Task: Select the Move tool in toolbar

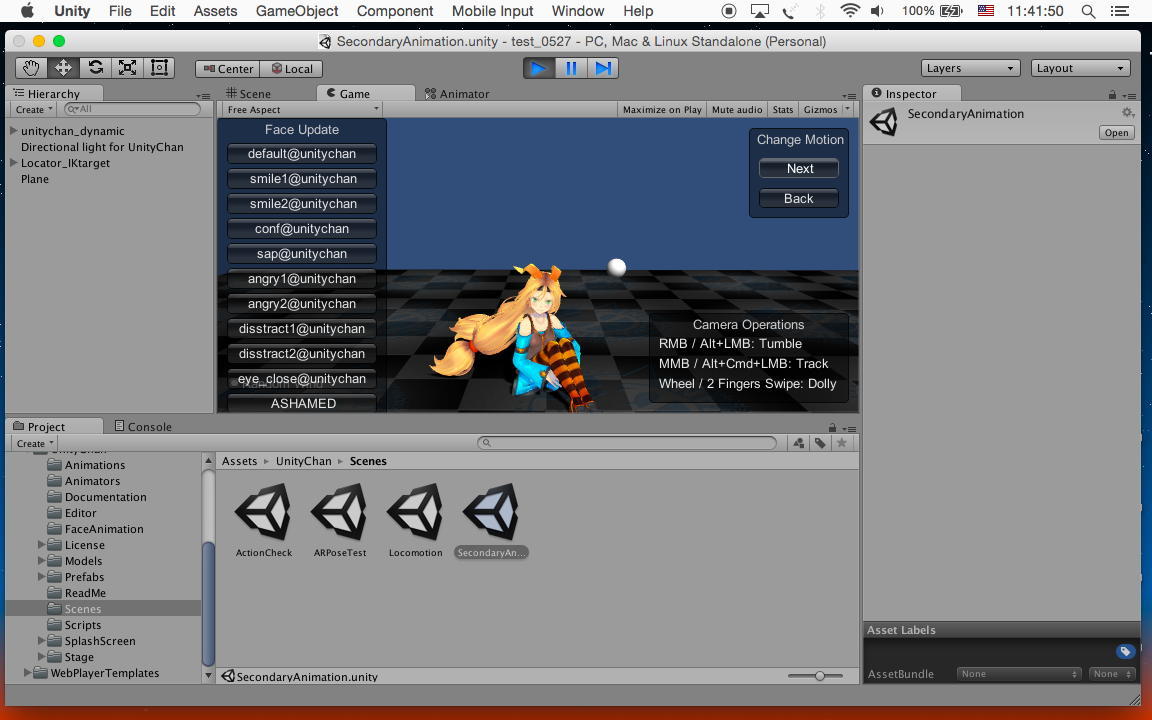Action: click(63, 68)
